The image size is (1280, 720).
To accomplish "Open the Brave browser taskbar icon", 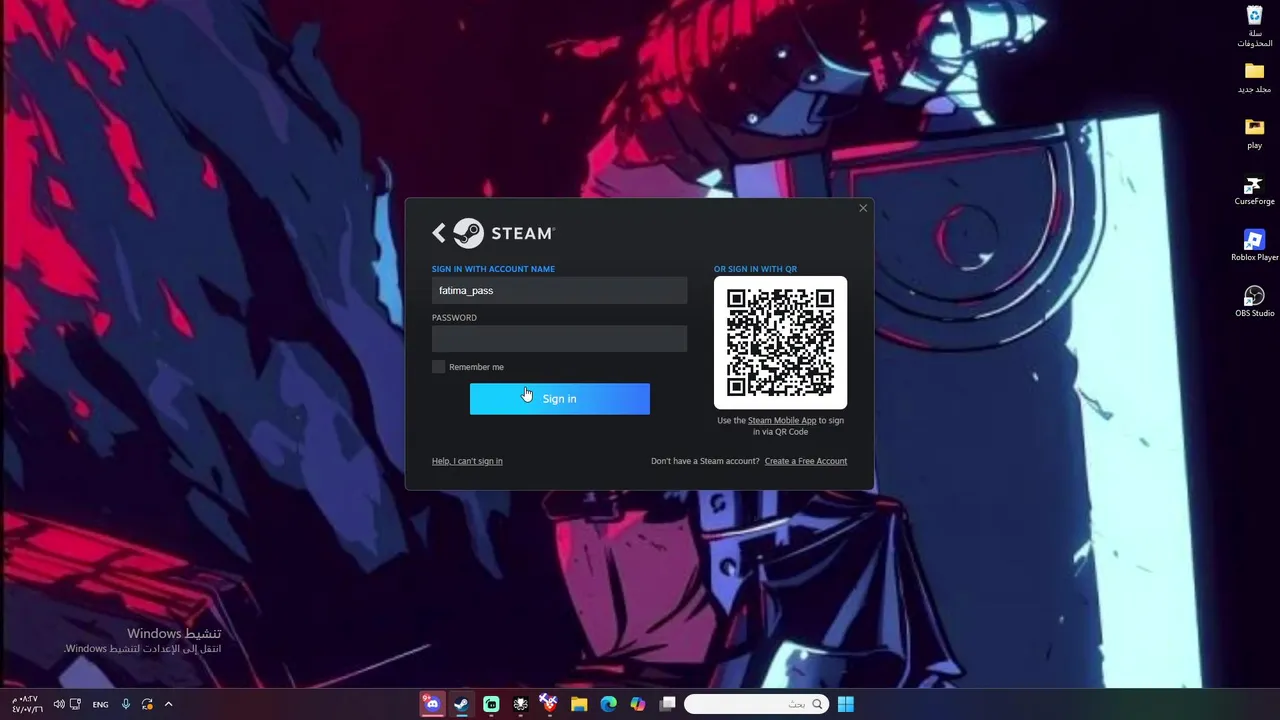I will 549,704.
